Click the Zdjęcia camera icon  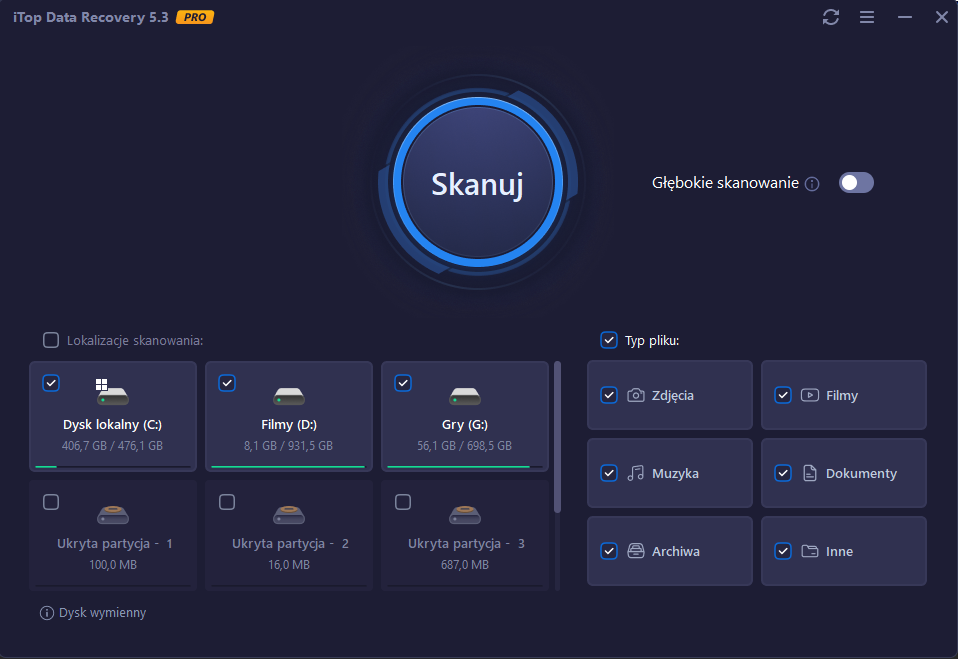pos(635,395)
